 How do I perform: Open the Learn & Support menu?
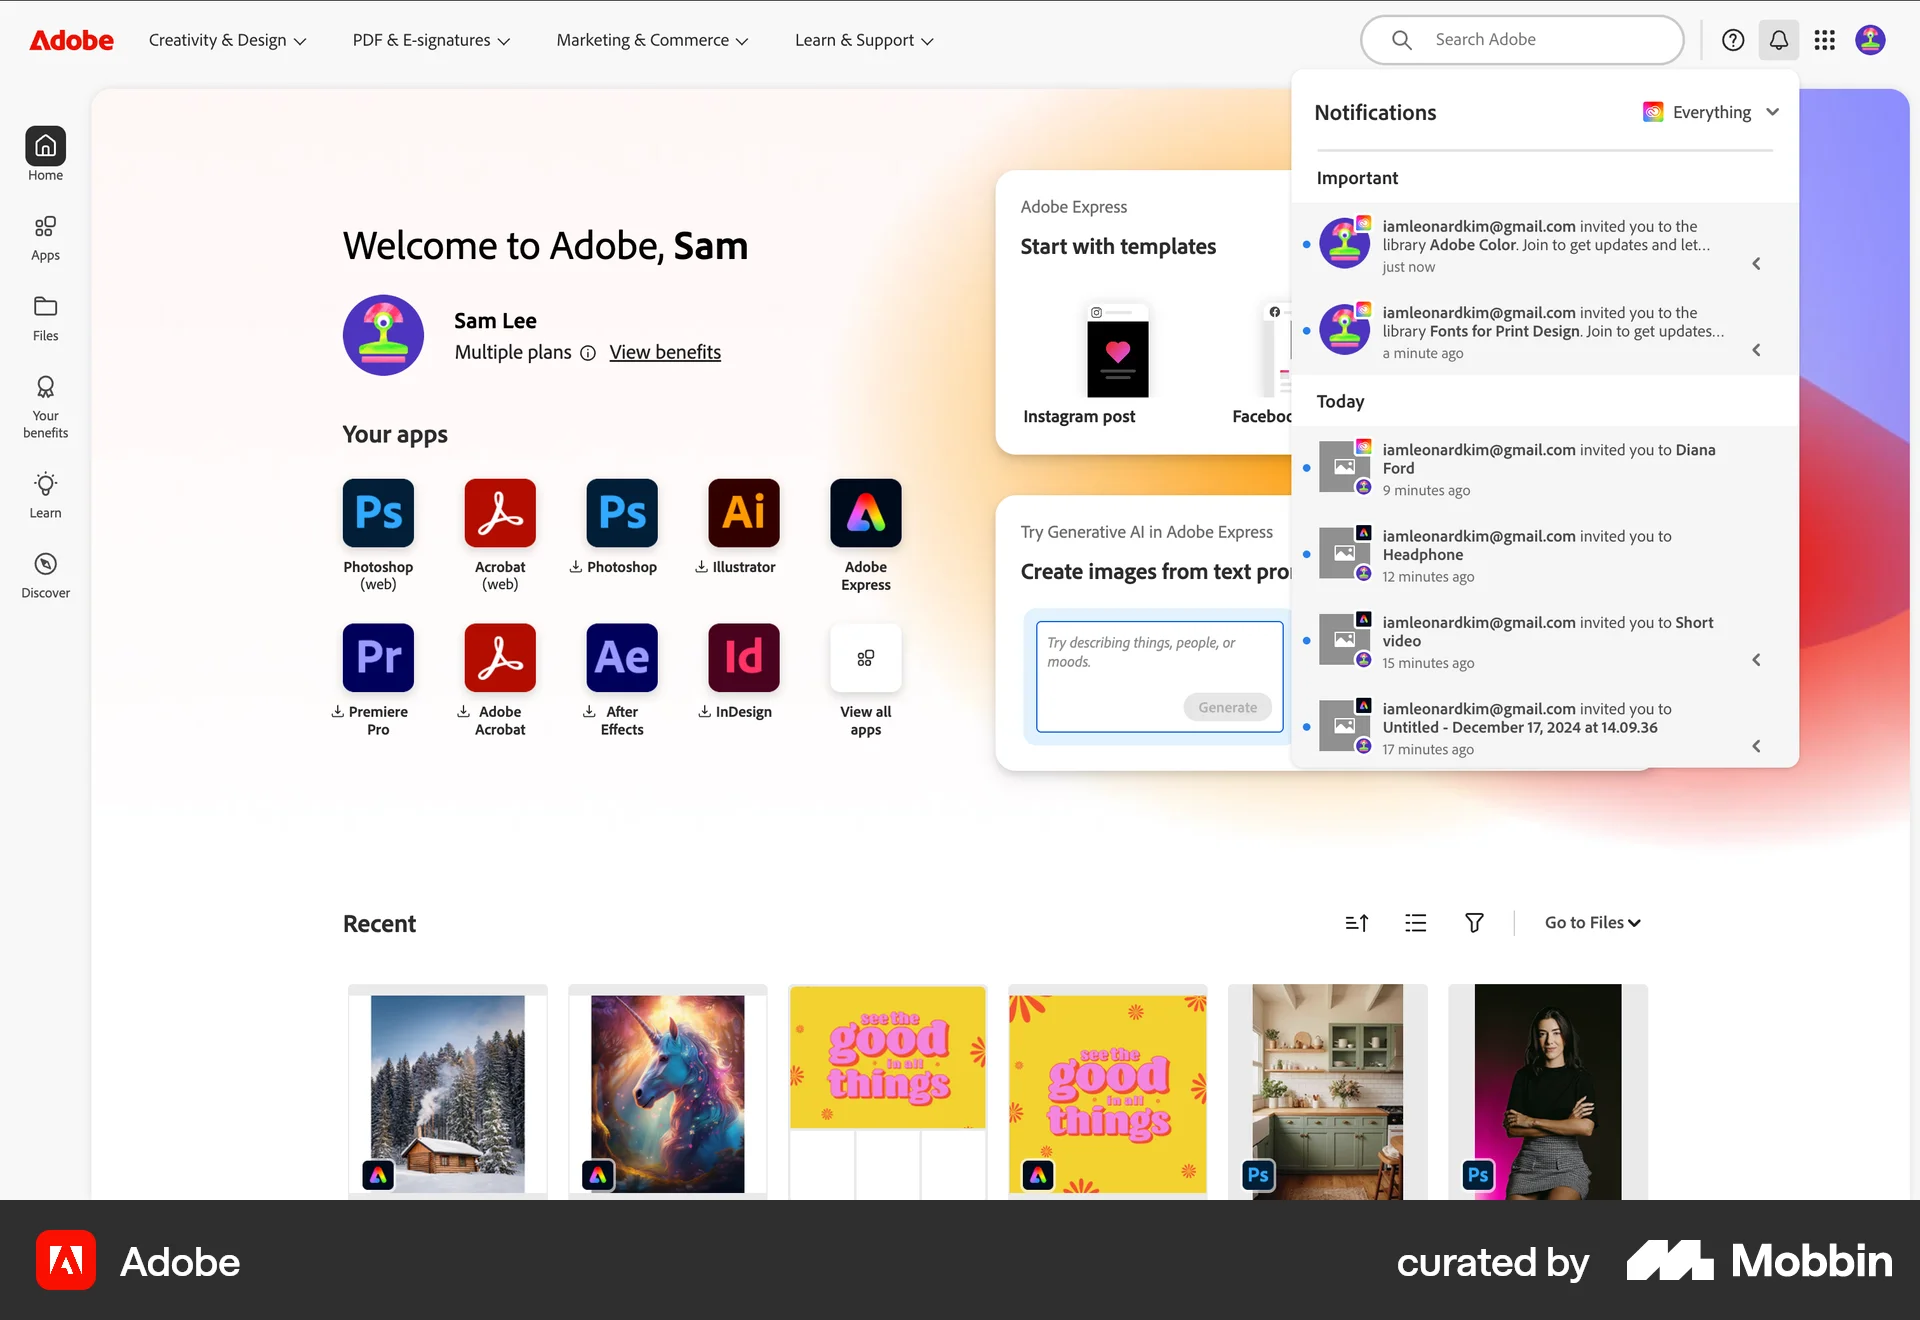(x=862, y=40)
